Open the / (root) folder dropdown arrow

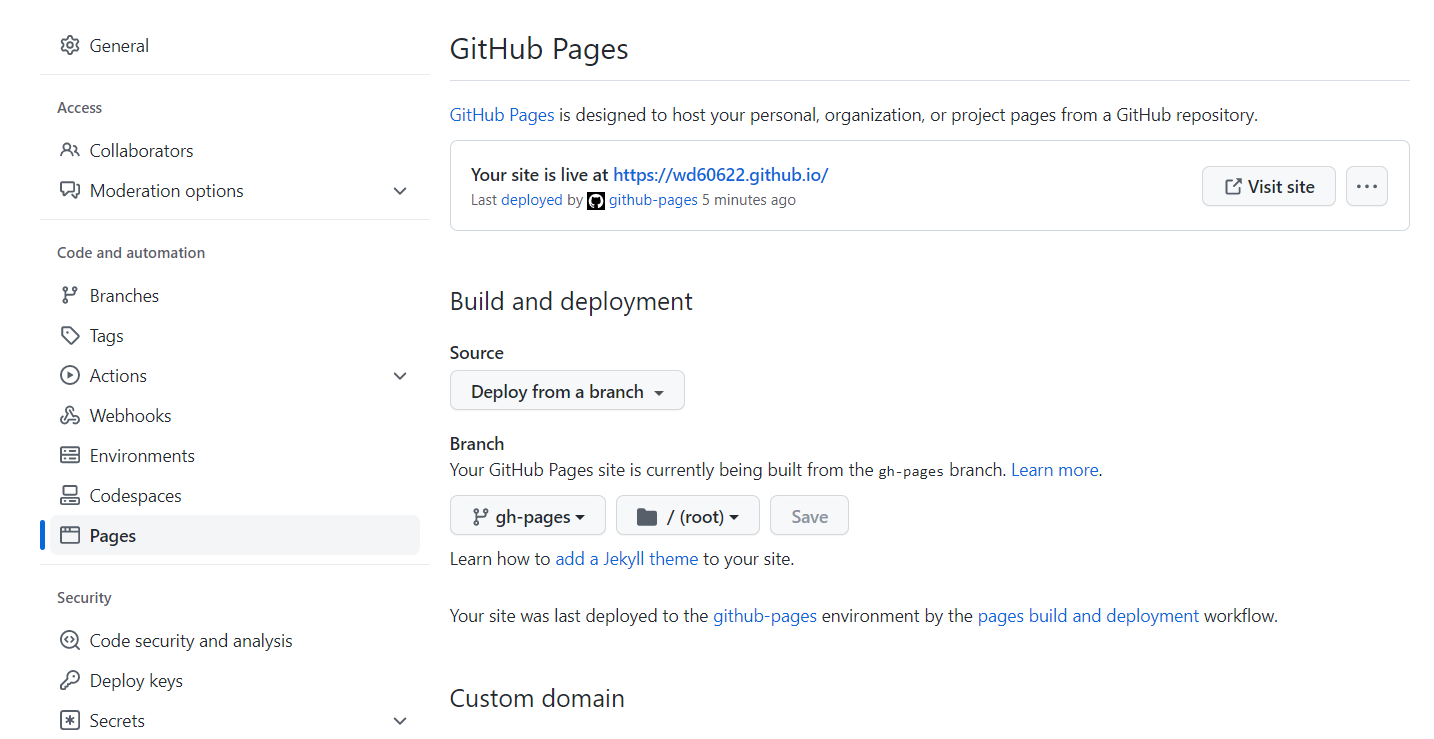[735, 518]
